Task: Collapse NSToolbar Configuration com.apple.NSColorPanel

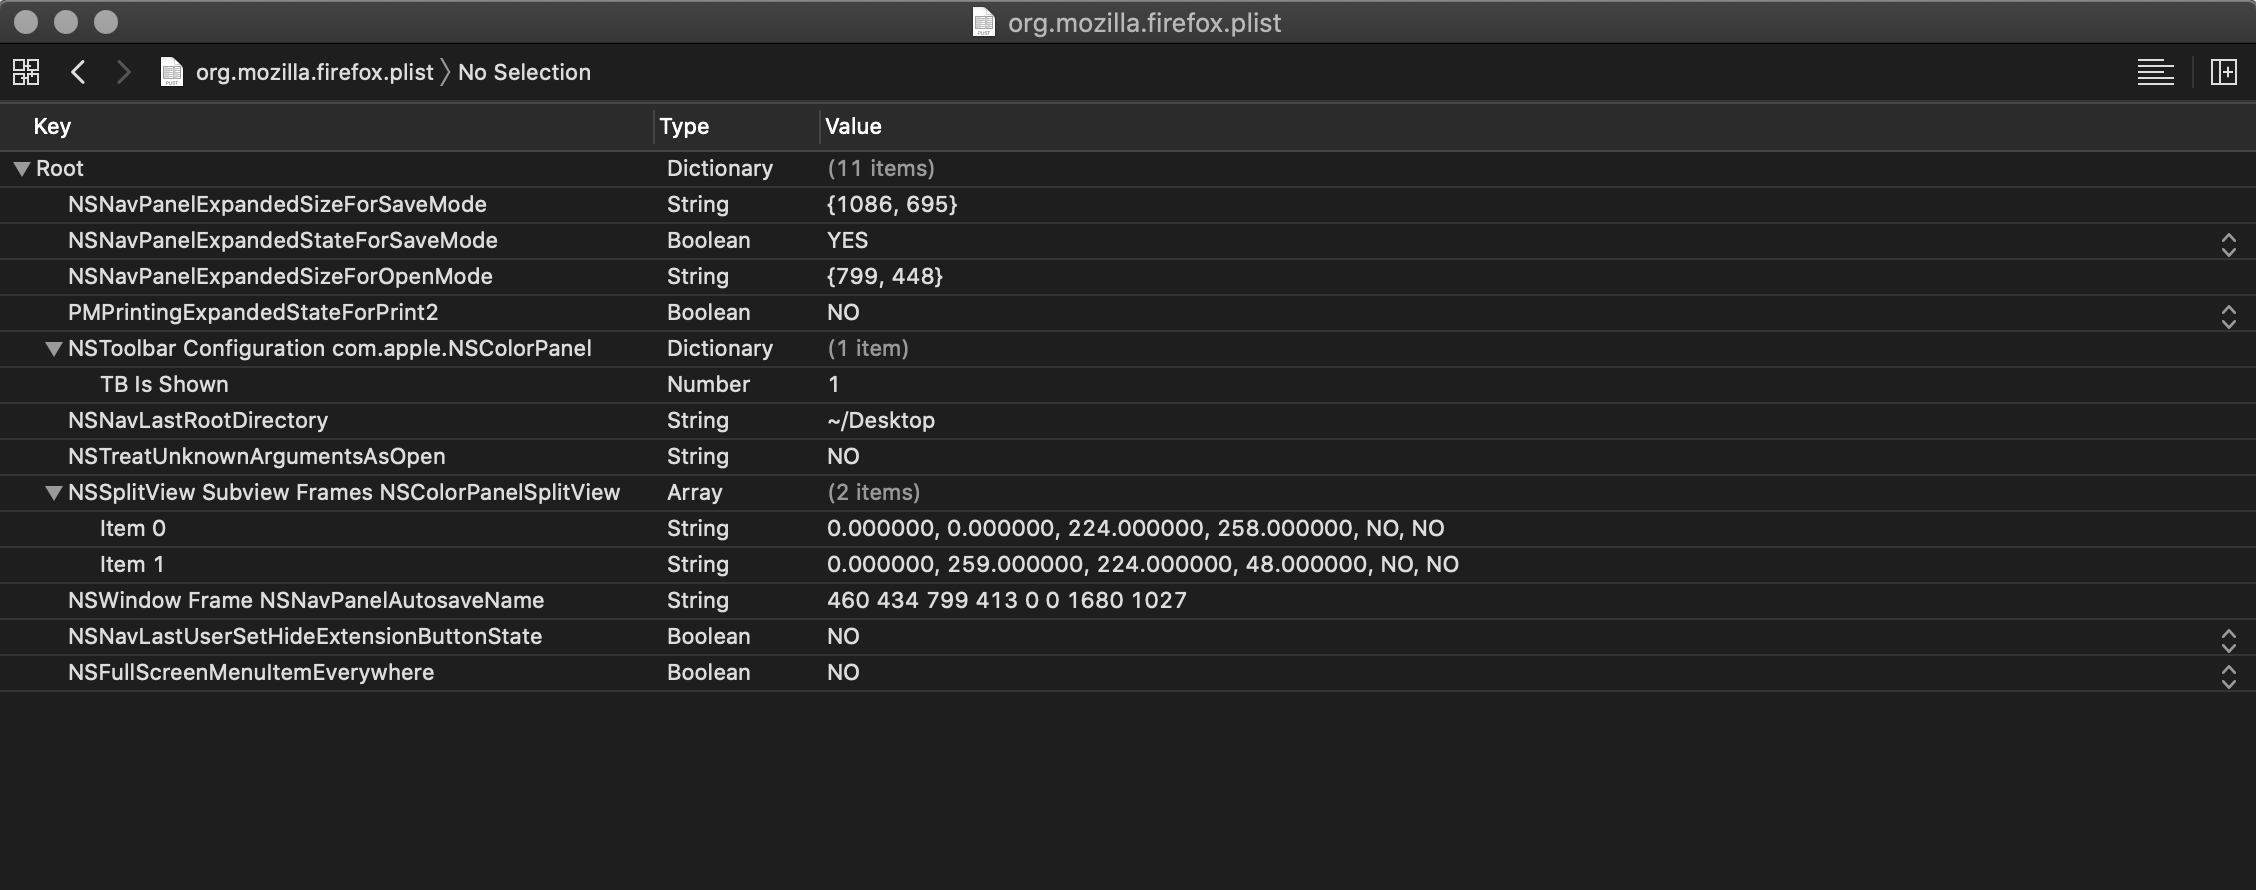Action: tap(54, 349)
